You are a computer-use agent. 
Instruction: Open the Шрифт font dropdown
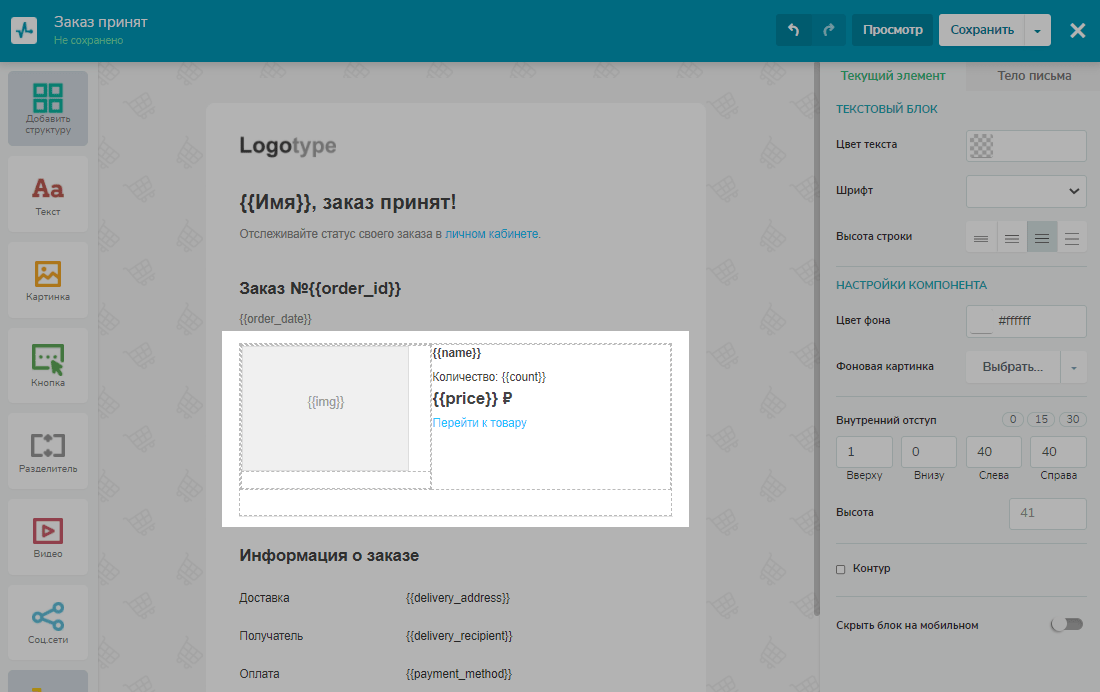pos(1026,191)
